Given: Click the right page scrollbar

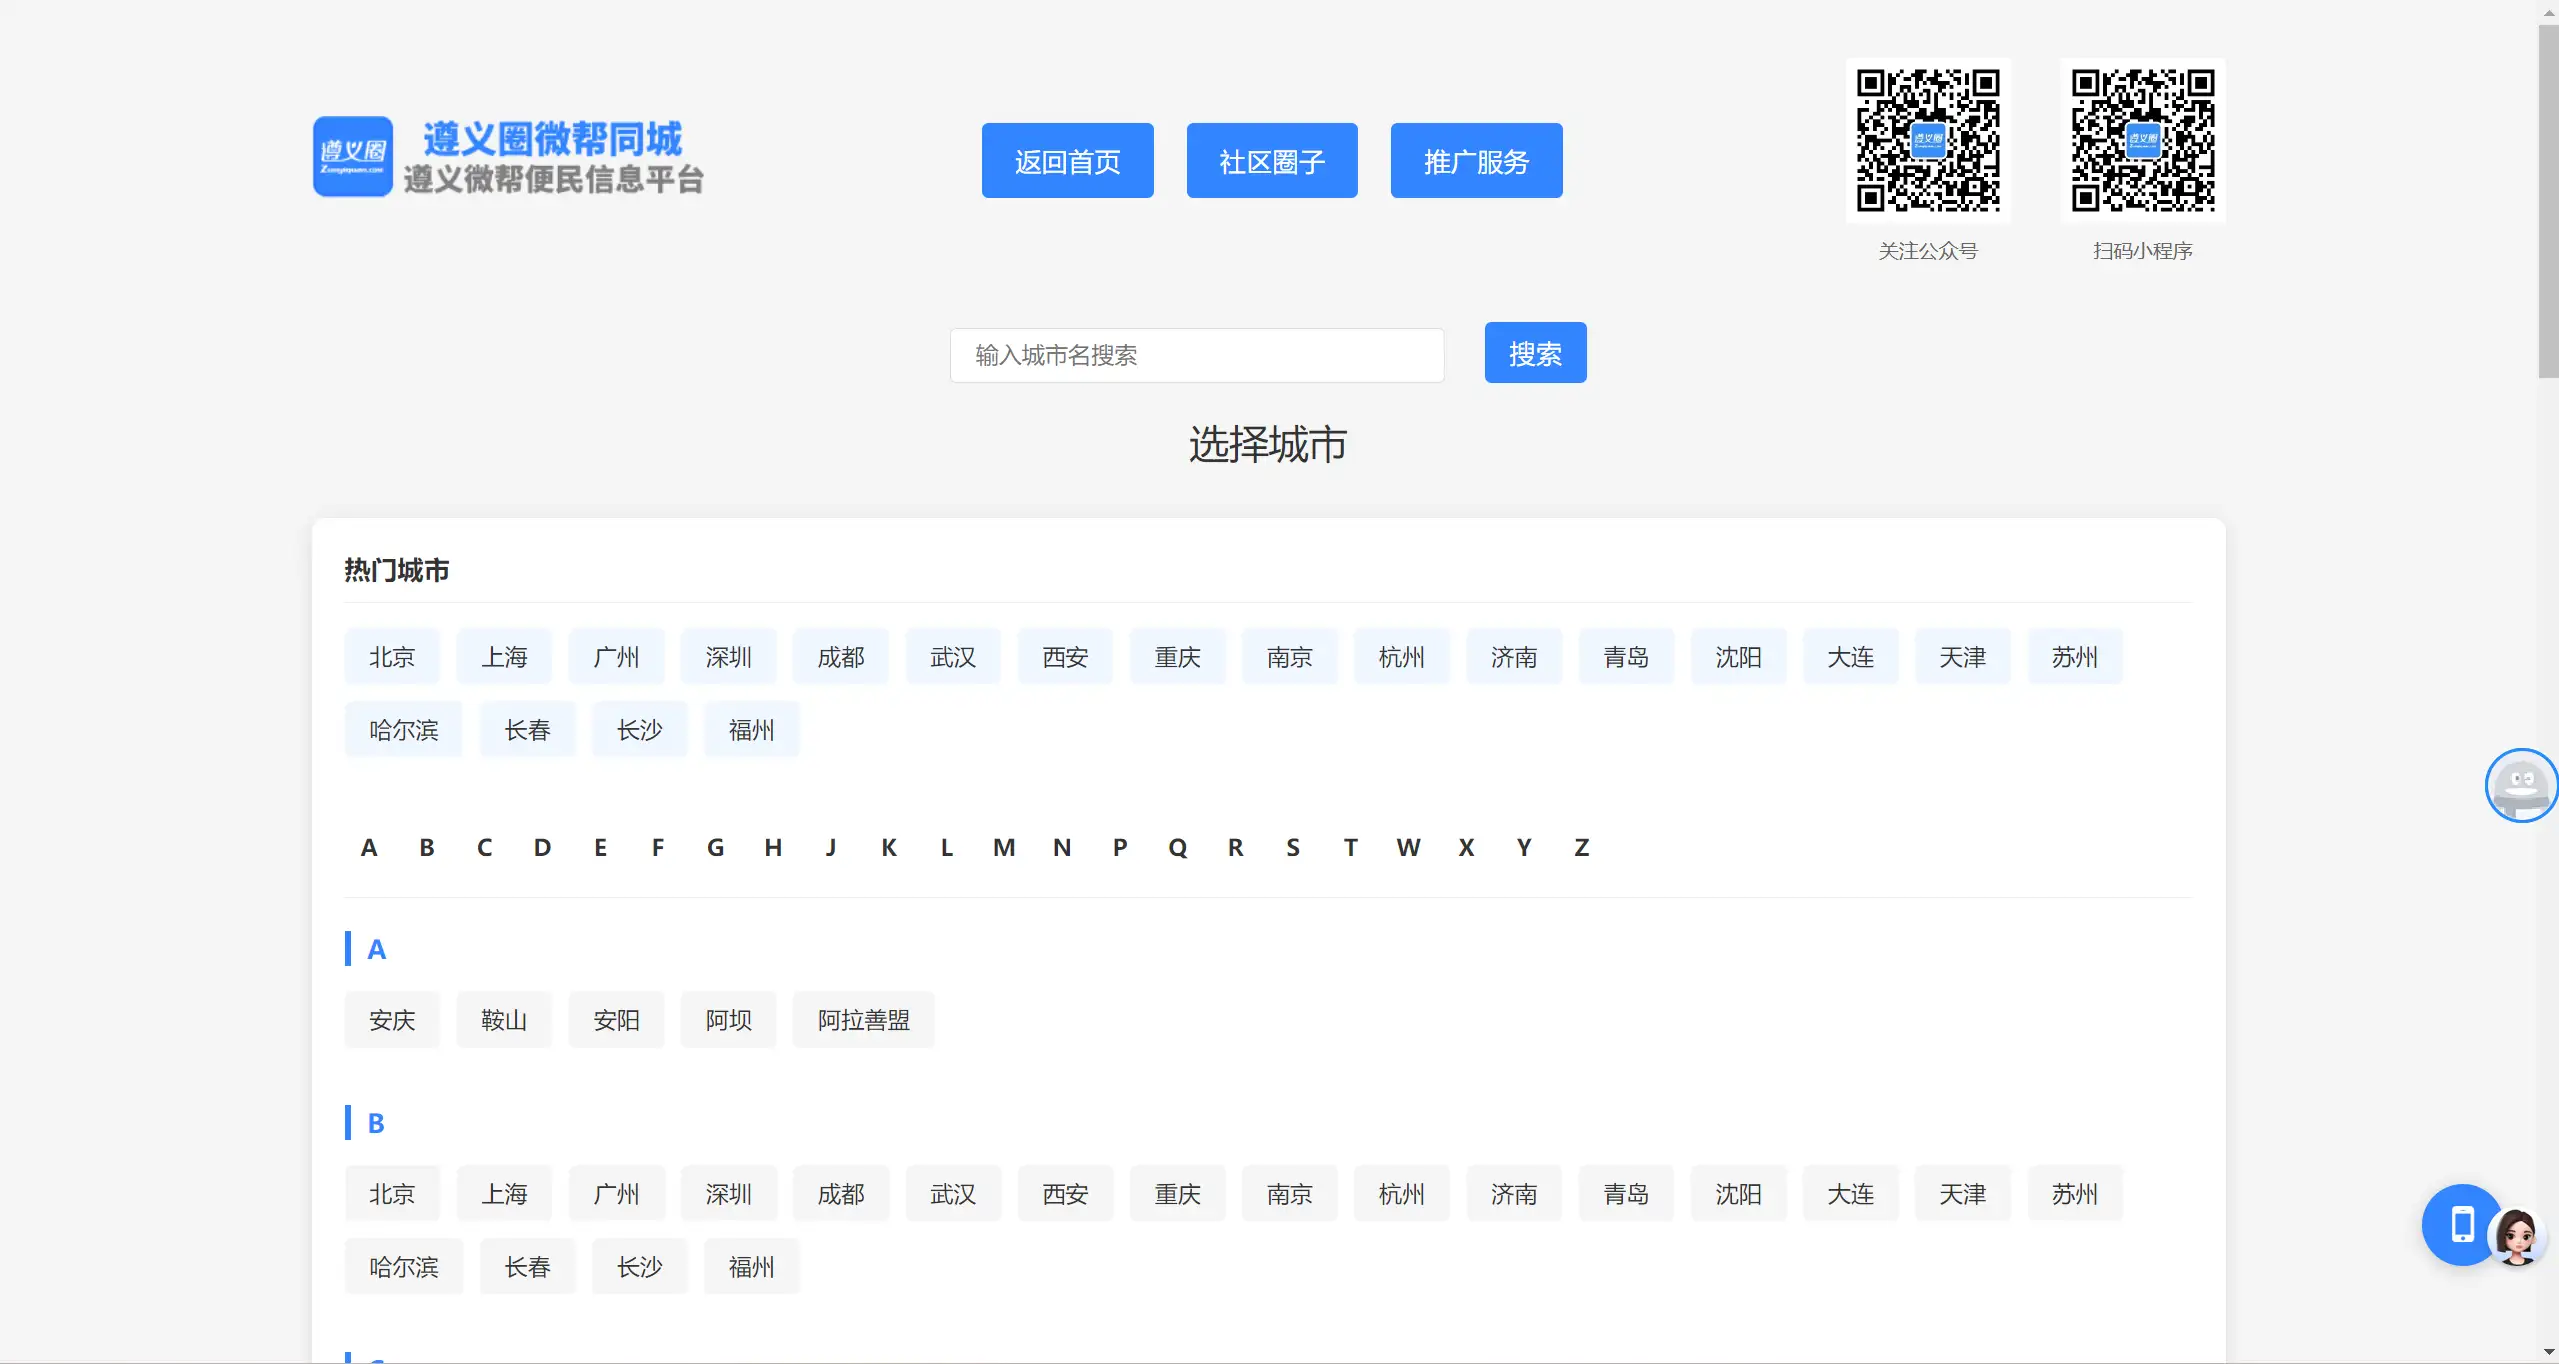Looking at the screenshot, I should 2548,200.
